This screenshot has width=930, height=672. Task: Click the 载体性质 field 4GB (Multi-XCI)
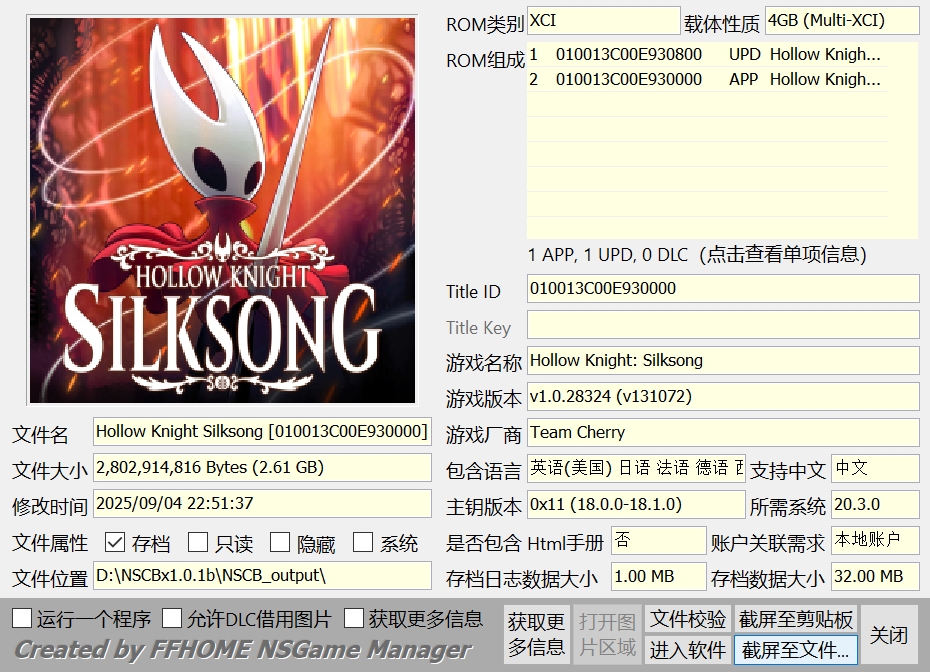pos(842,21)
